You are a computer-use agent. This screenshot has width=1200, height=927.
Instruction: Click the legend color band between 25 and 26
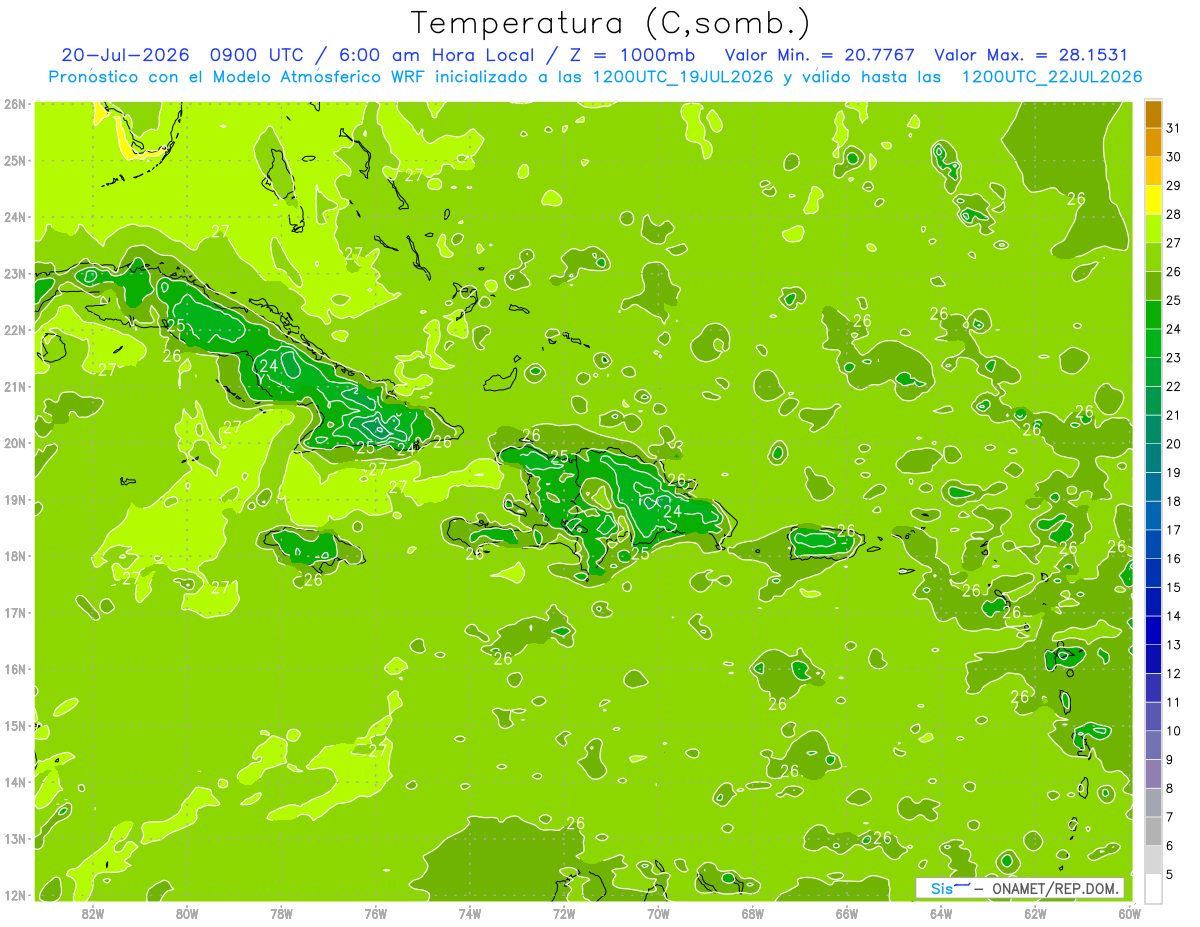click(x=1153, y=286)
